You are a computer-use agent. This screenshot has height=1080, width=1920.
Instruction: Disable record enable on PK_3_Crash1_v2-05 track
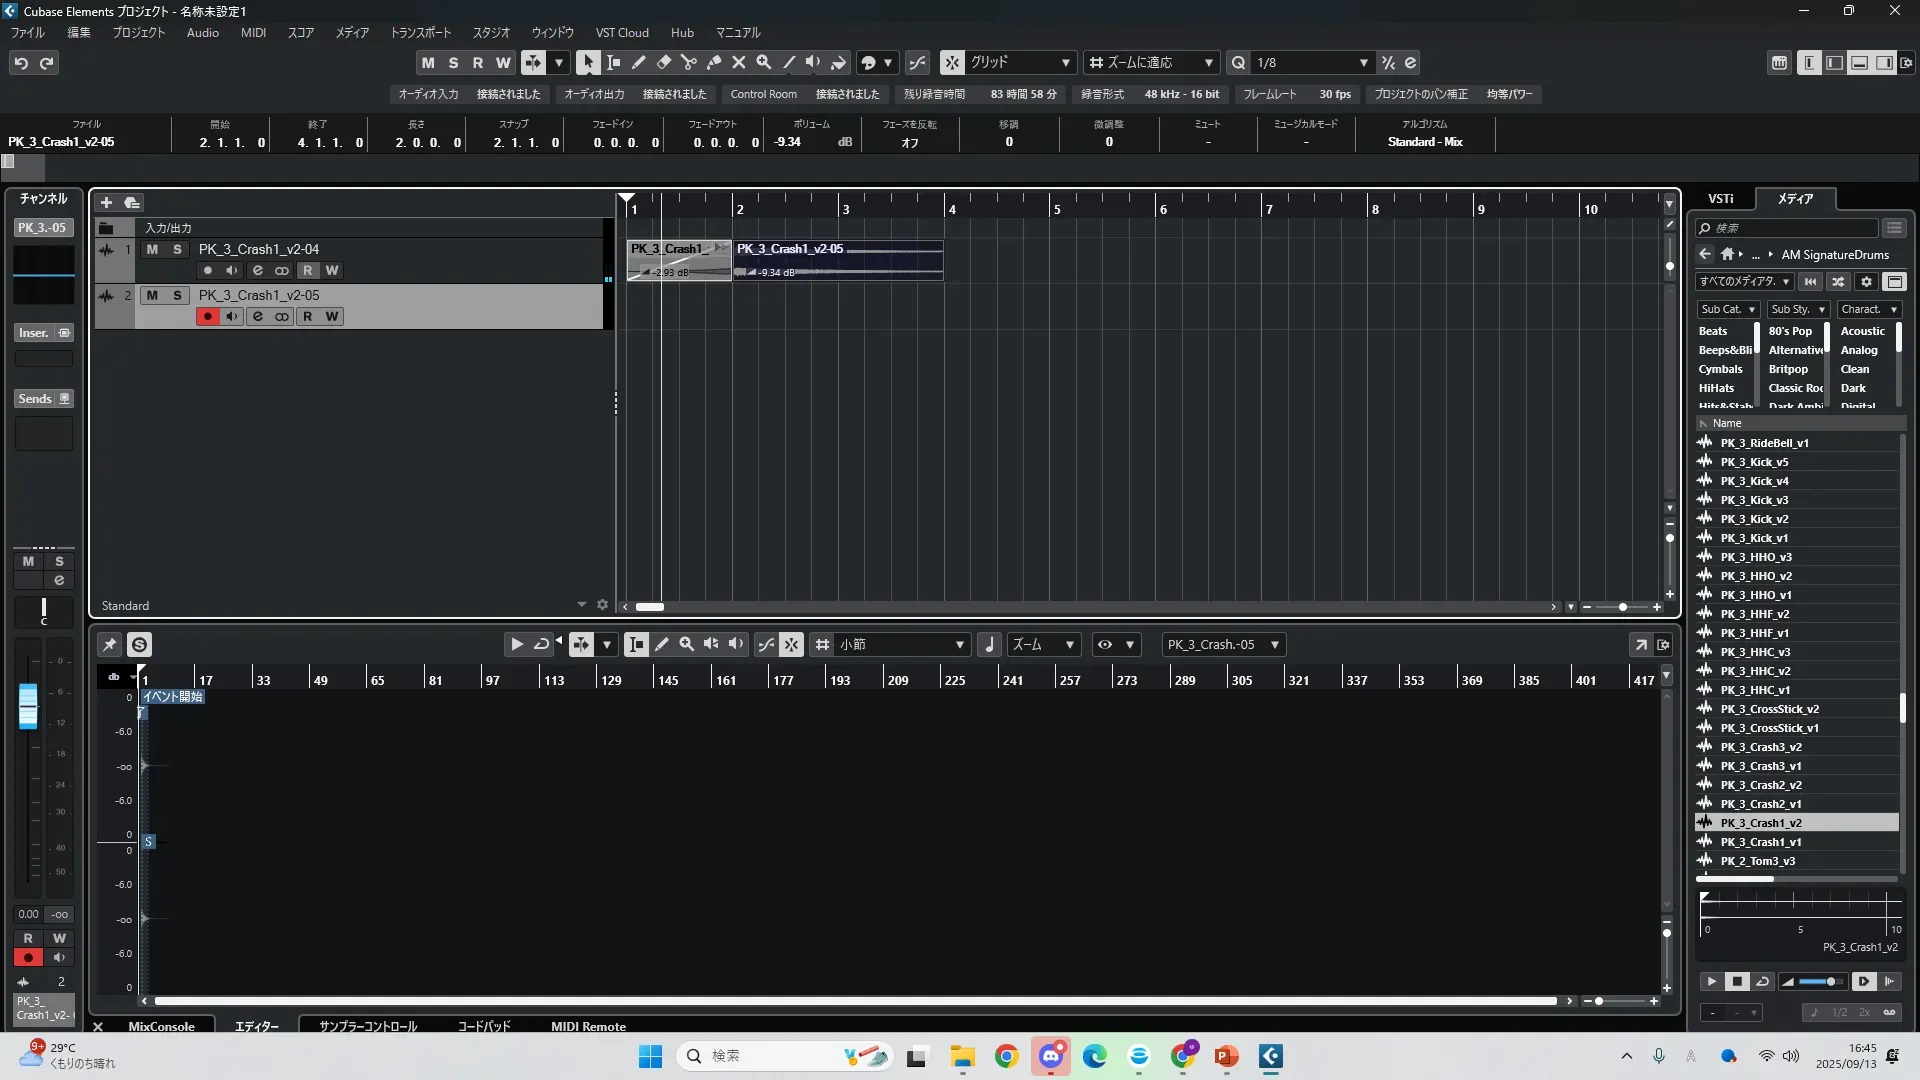pyautogui.click(x=207, y=316)
